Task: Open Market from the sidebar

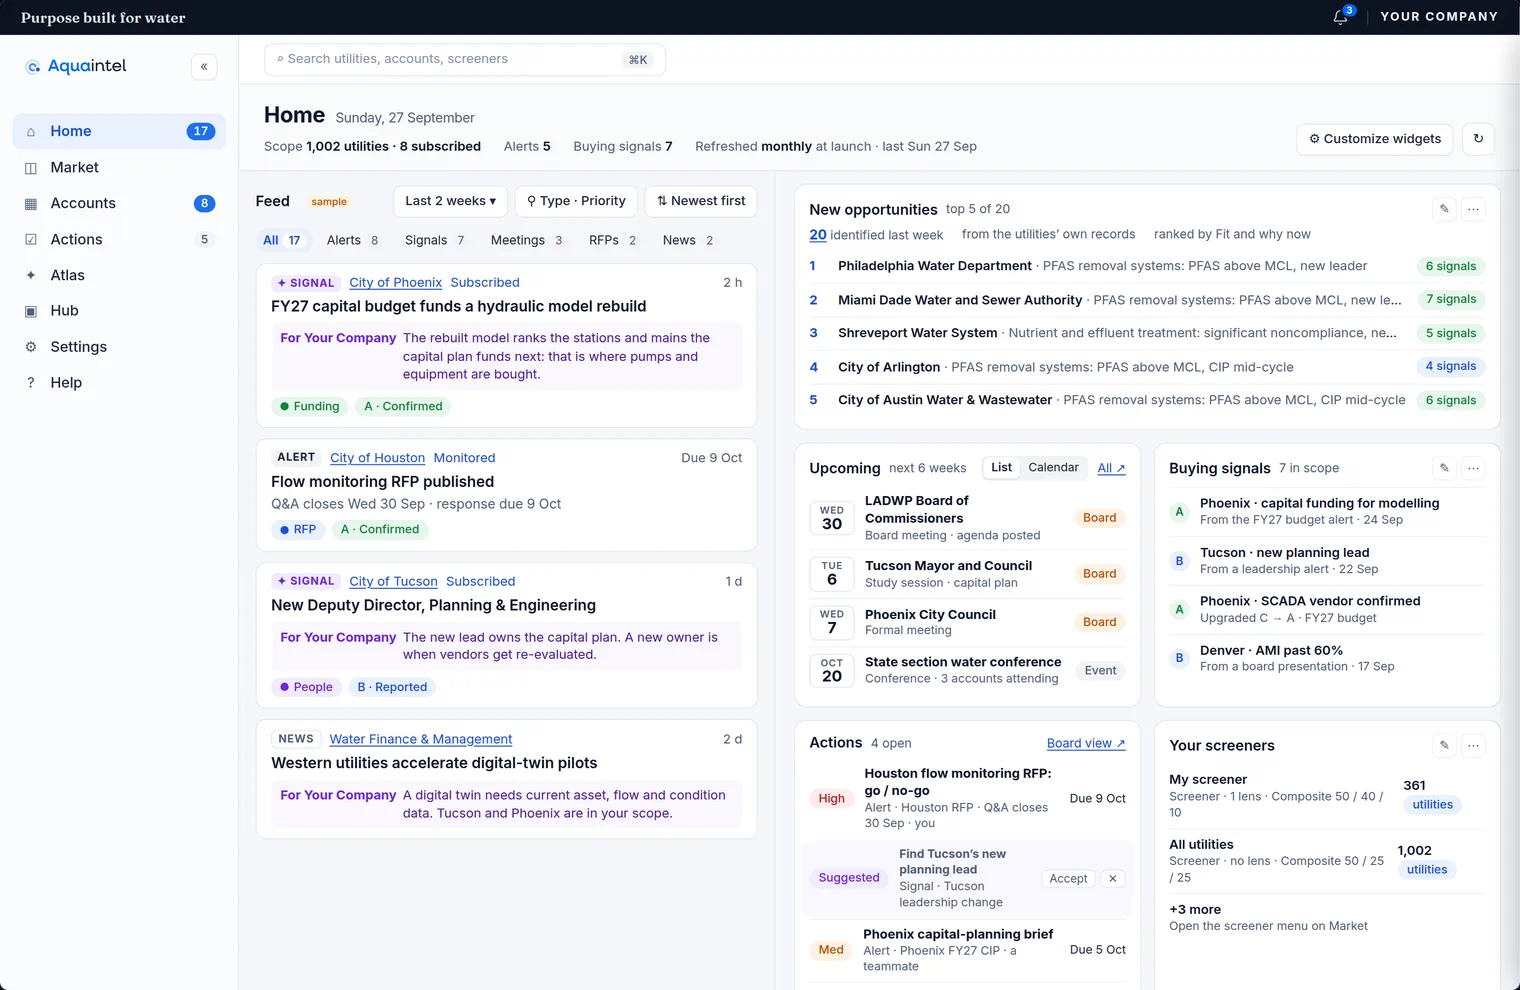Action: 119,167
